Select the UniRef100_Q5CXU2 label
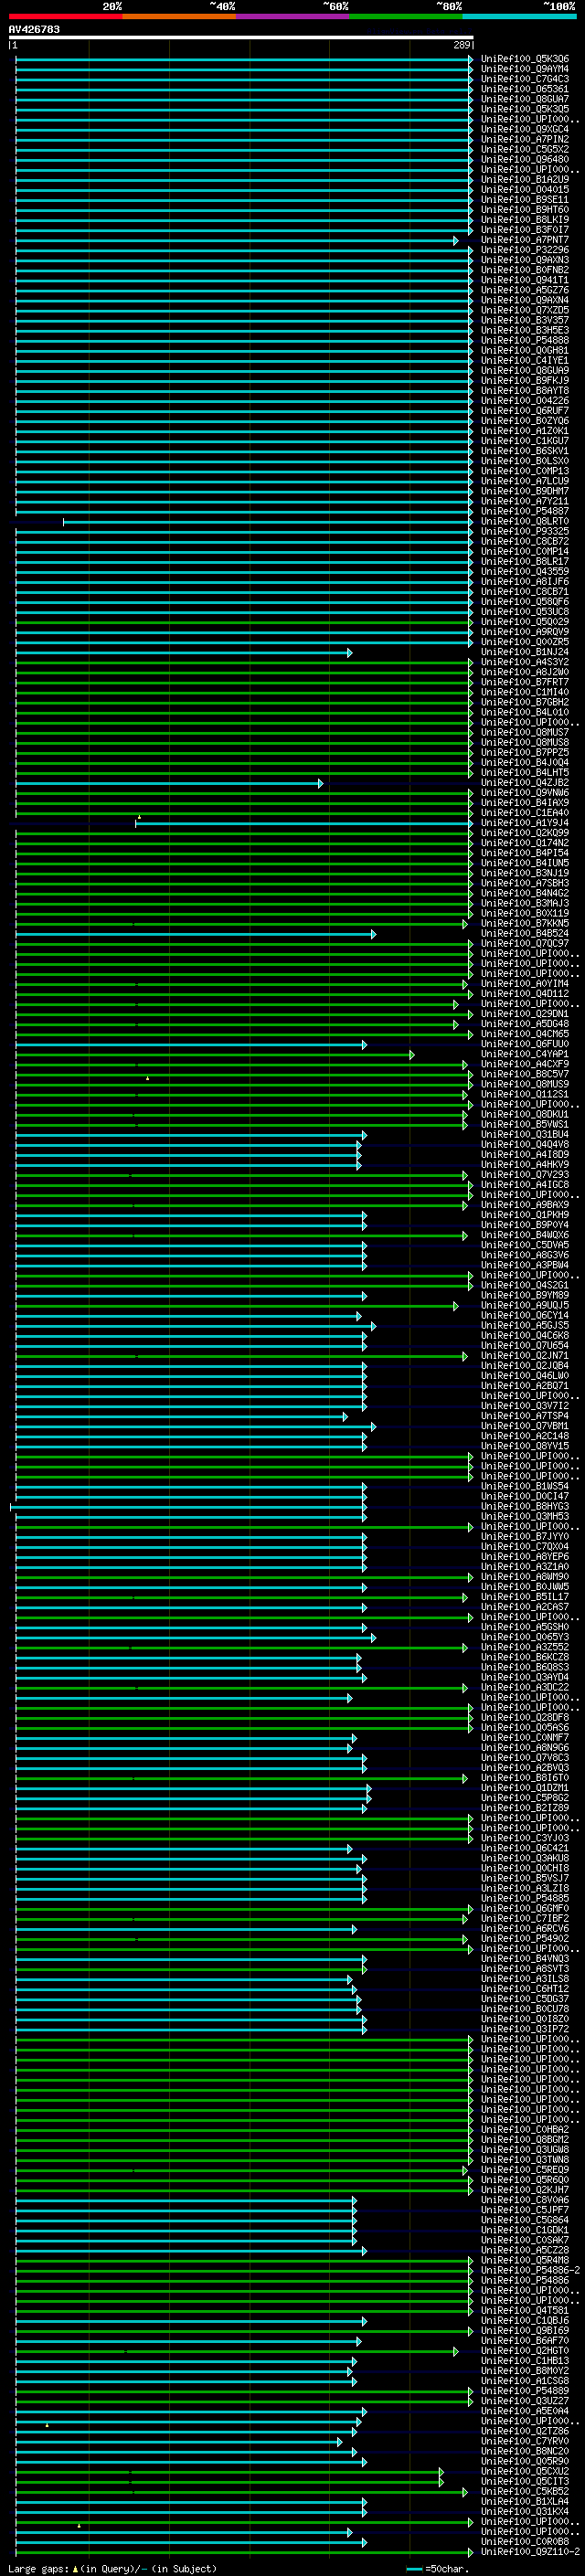 [x=525, y=2471]
